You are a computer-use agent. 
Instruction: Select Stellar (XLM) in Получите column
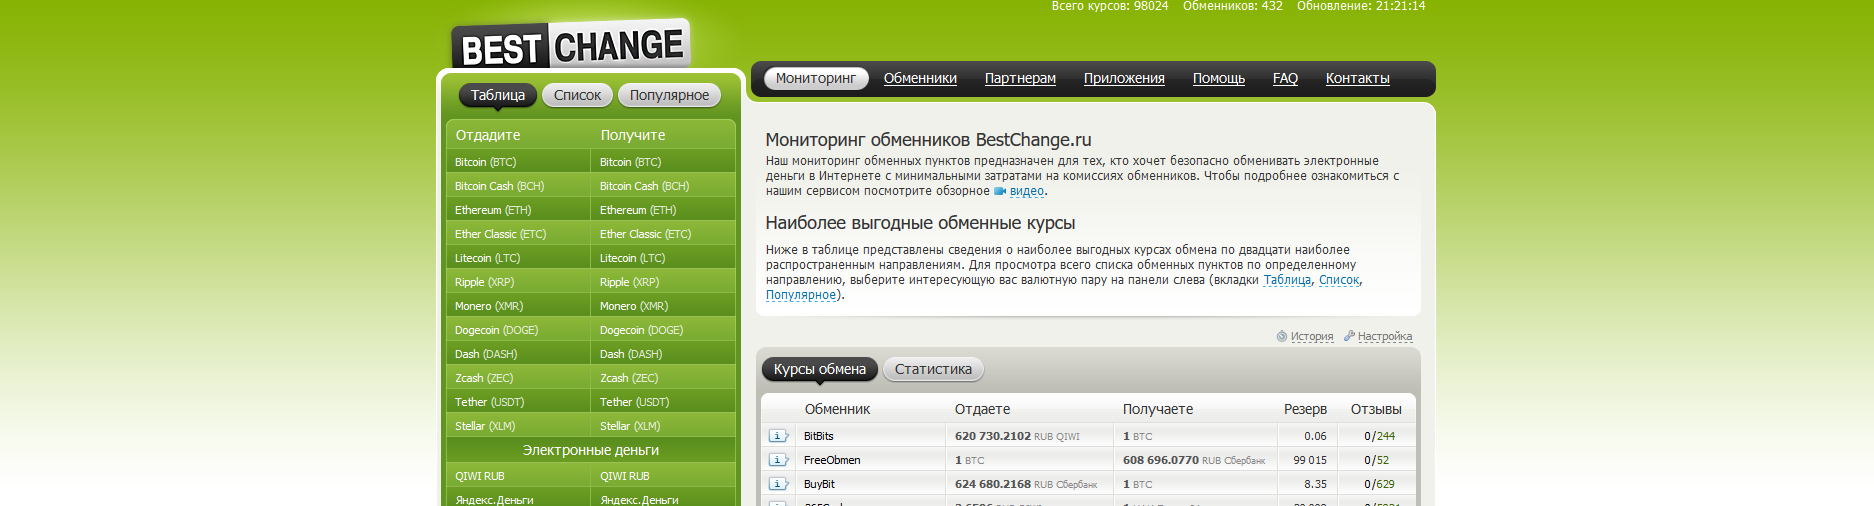click(x=663, y=426)
